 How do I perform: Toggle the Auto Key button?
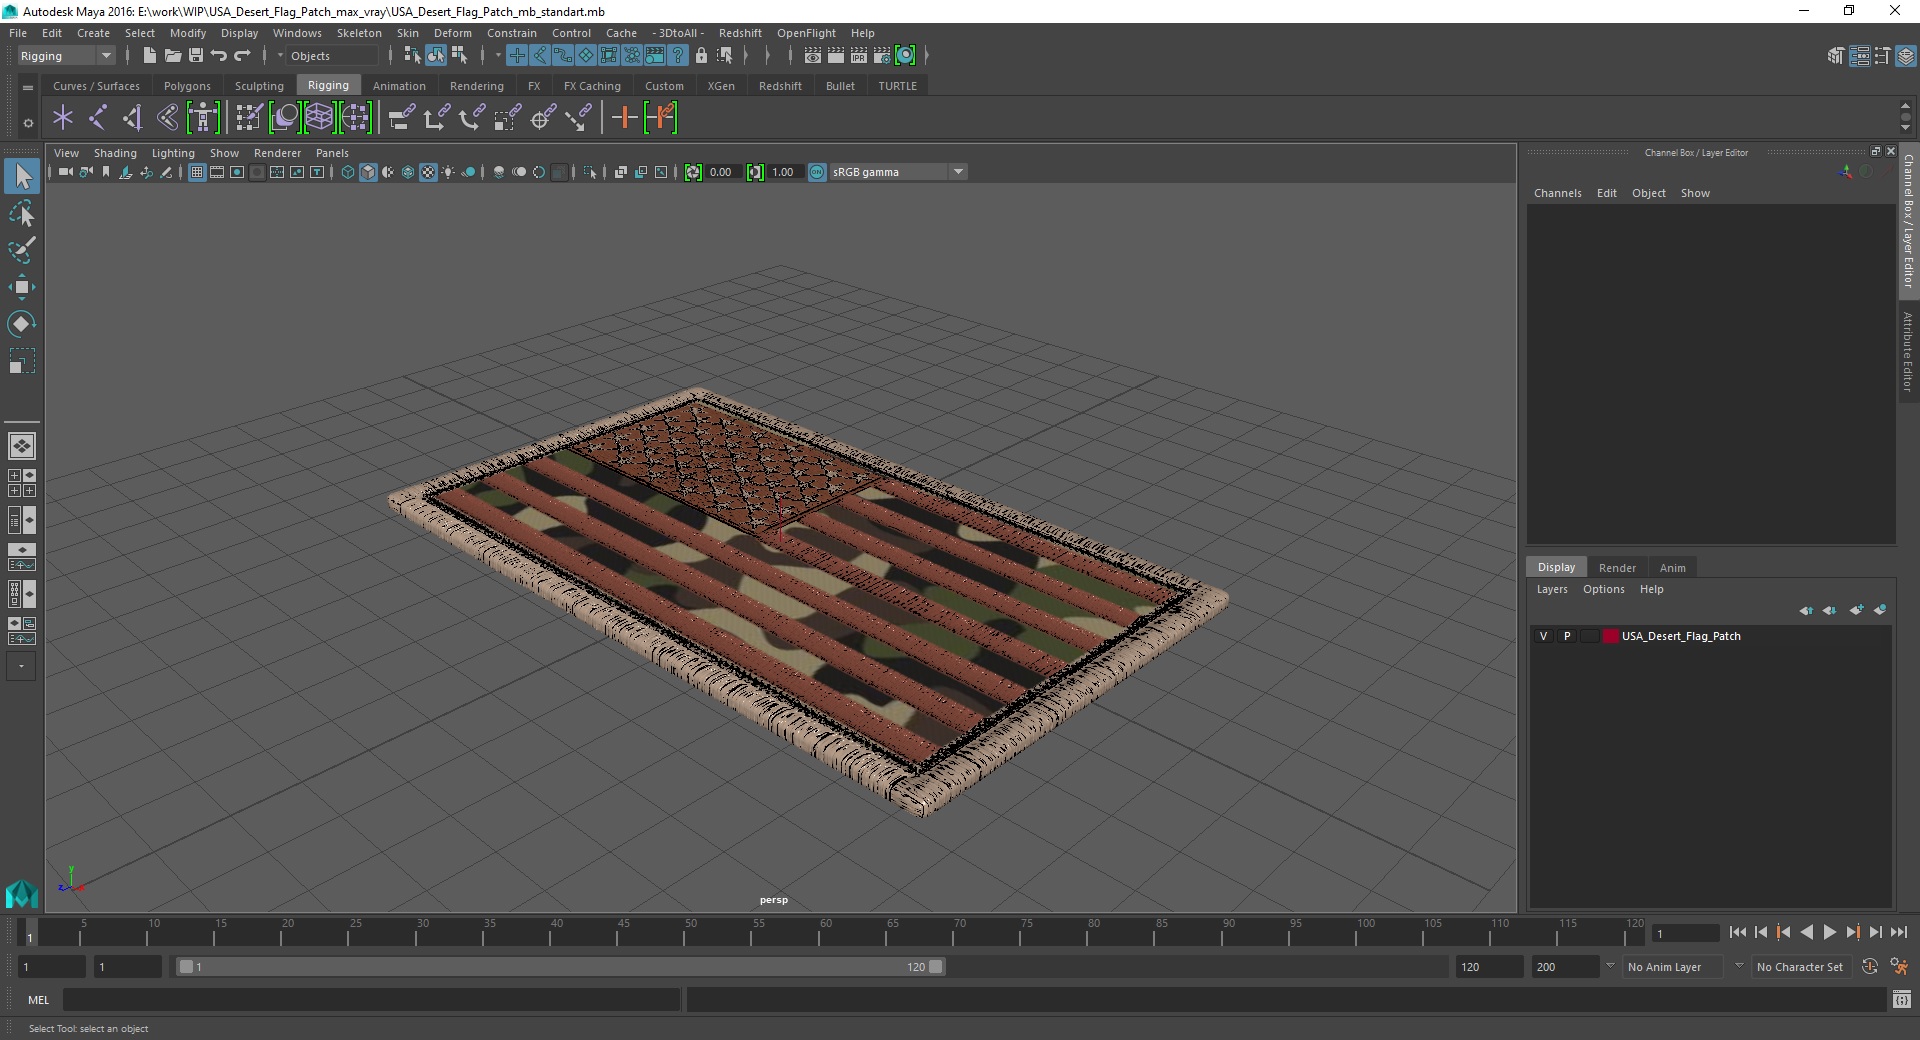tap(1869, 967)
